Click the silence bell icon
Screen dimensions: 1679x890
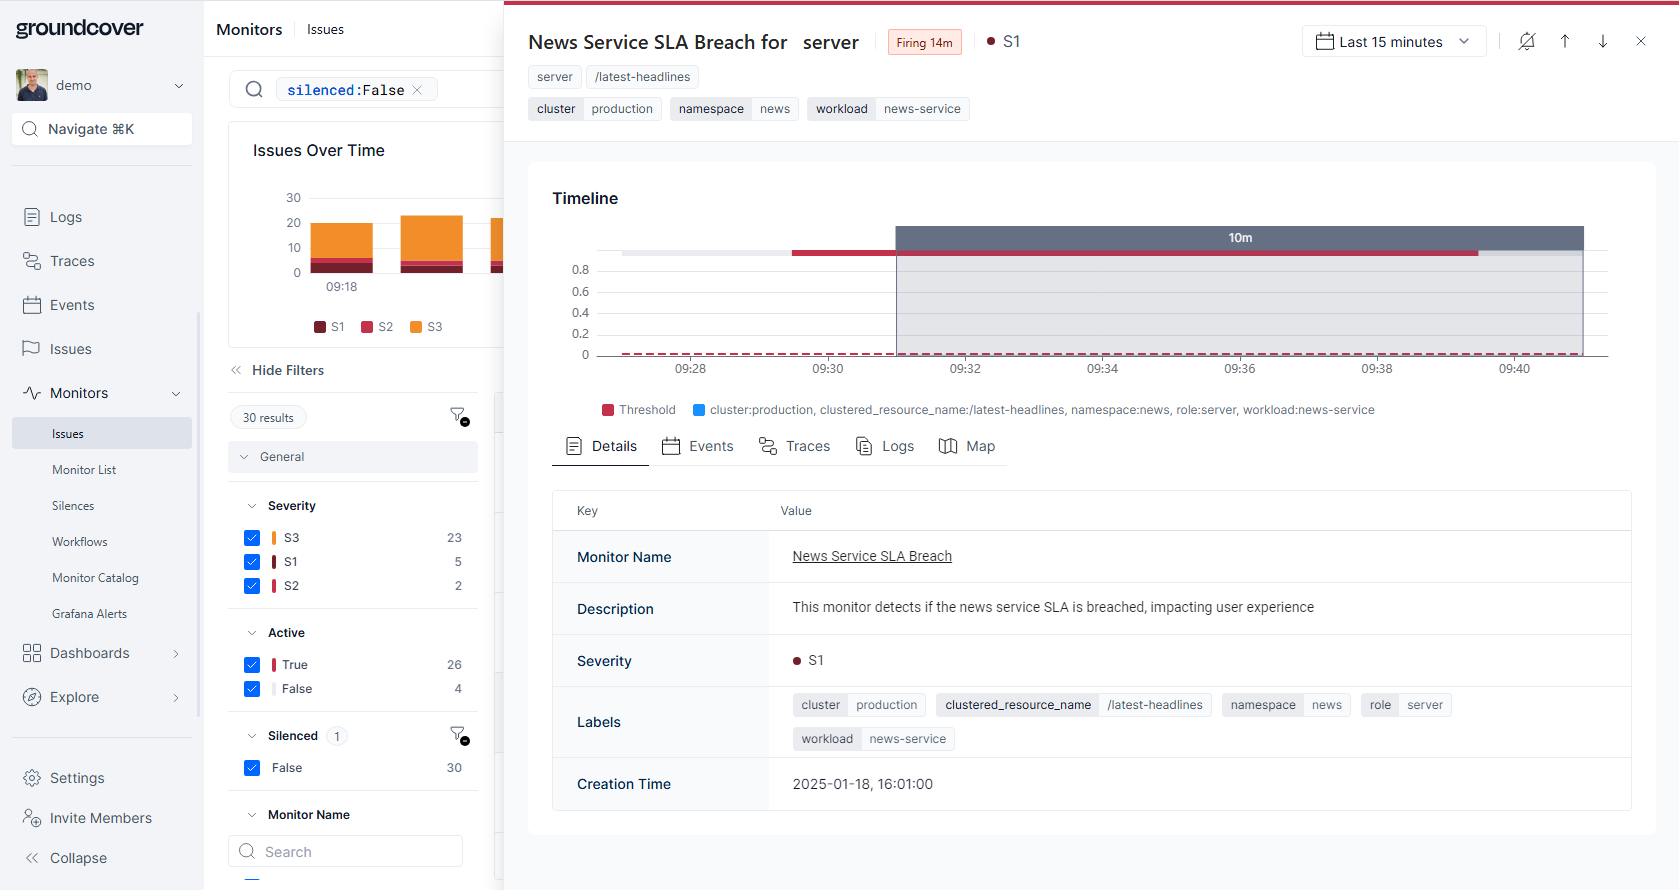tap(1526, 41)
